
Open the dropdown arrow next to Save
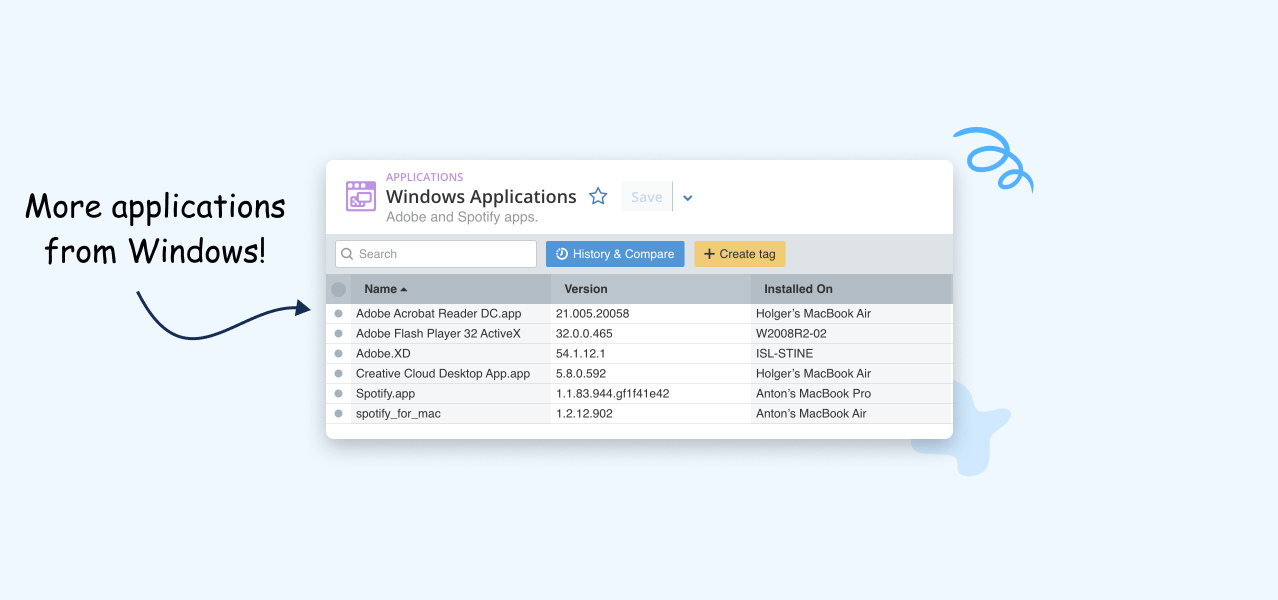click(x=687, y=197)
